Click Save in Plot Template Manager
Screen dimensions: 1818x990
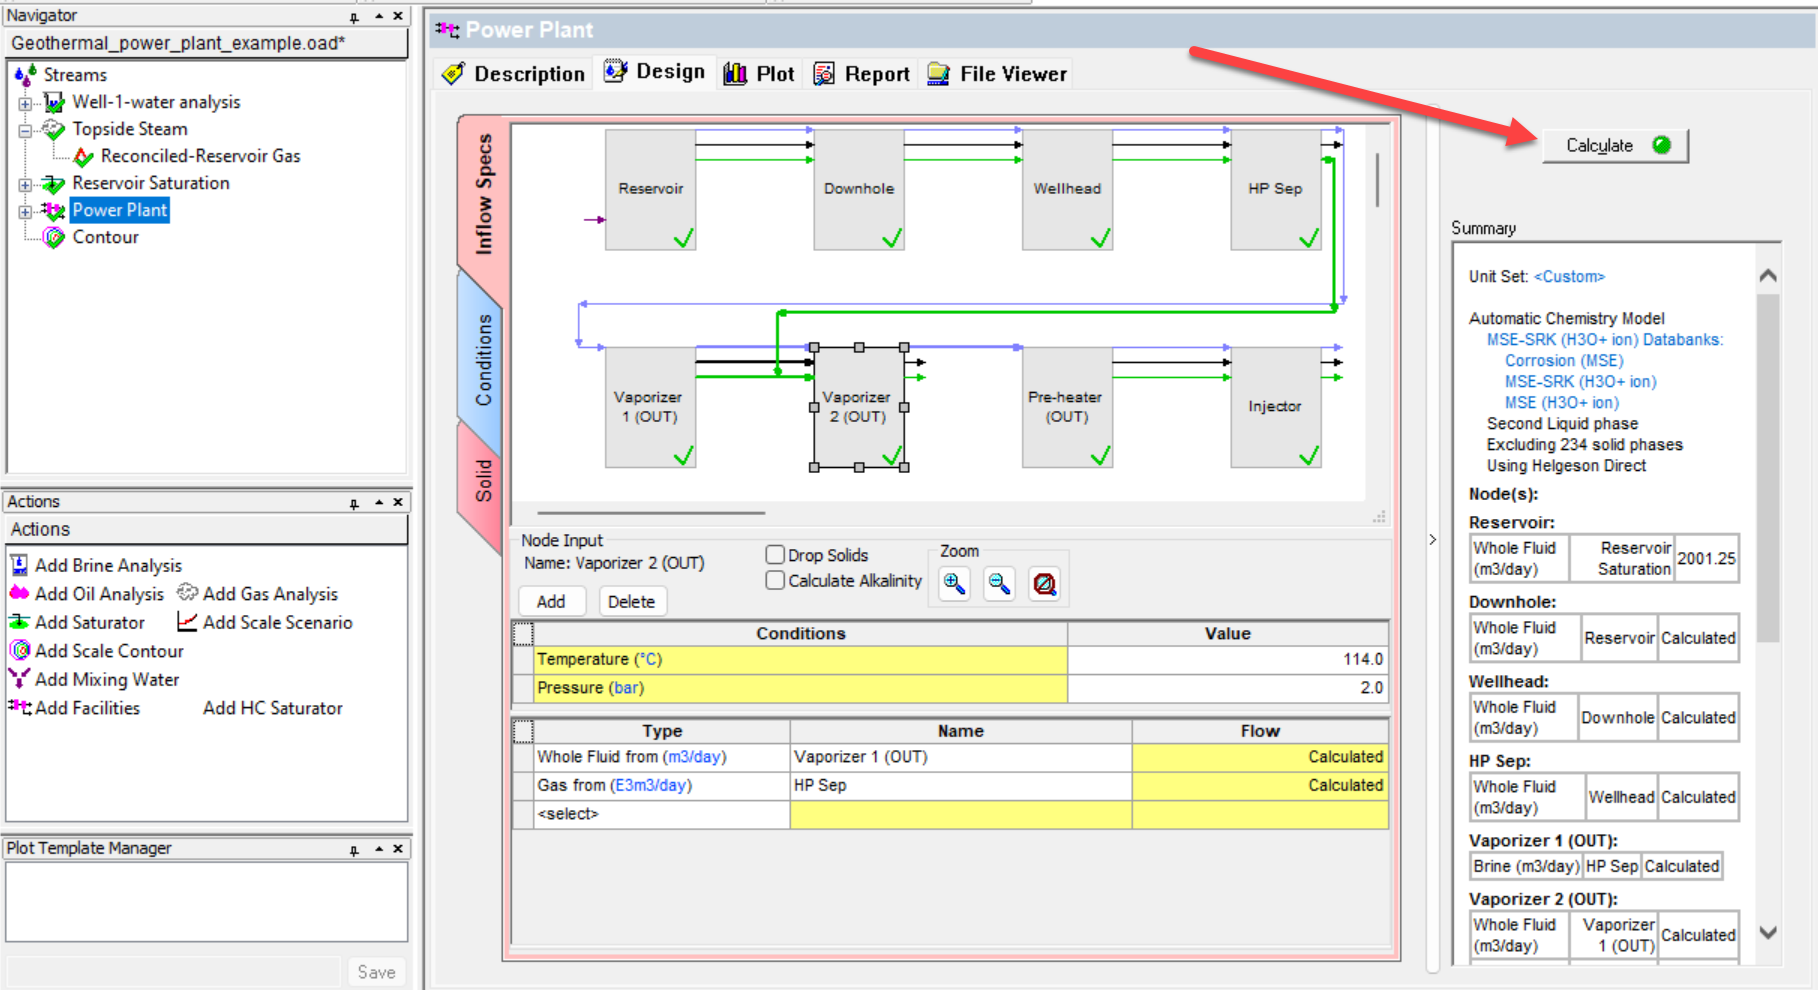[377, 972]
